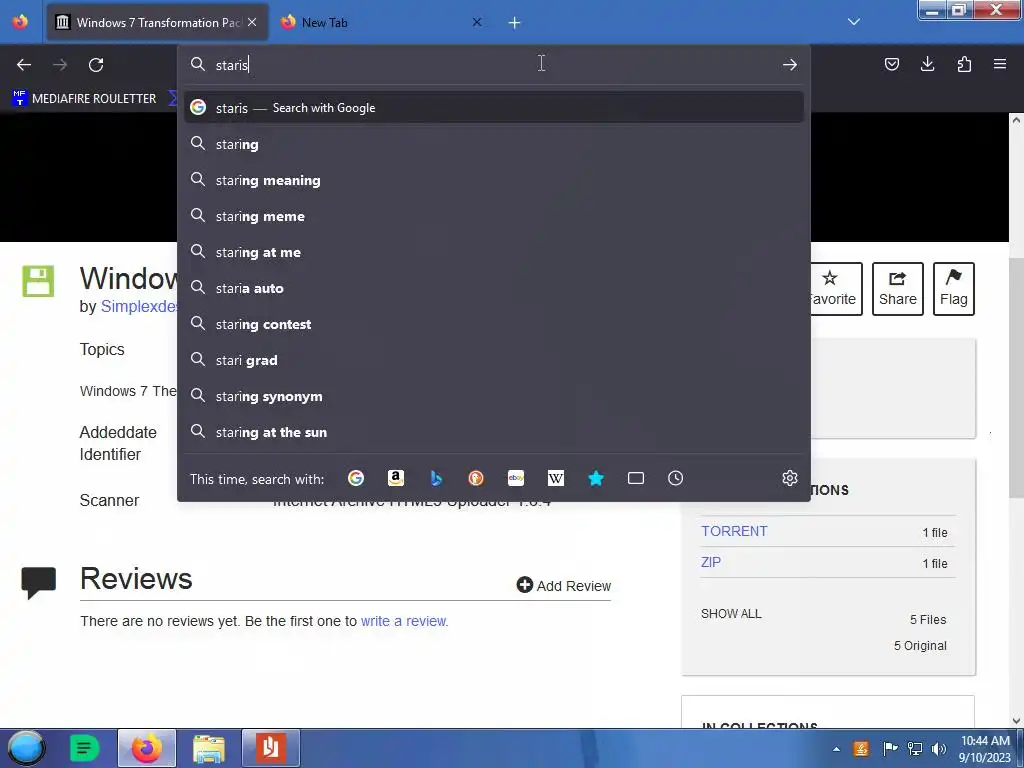Select 'staris — Search with Google' result

[x=494, y=108]
